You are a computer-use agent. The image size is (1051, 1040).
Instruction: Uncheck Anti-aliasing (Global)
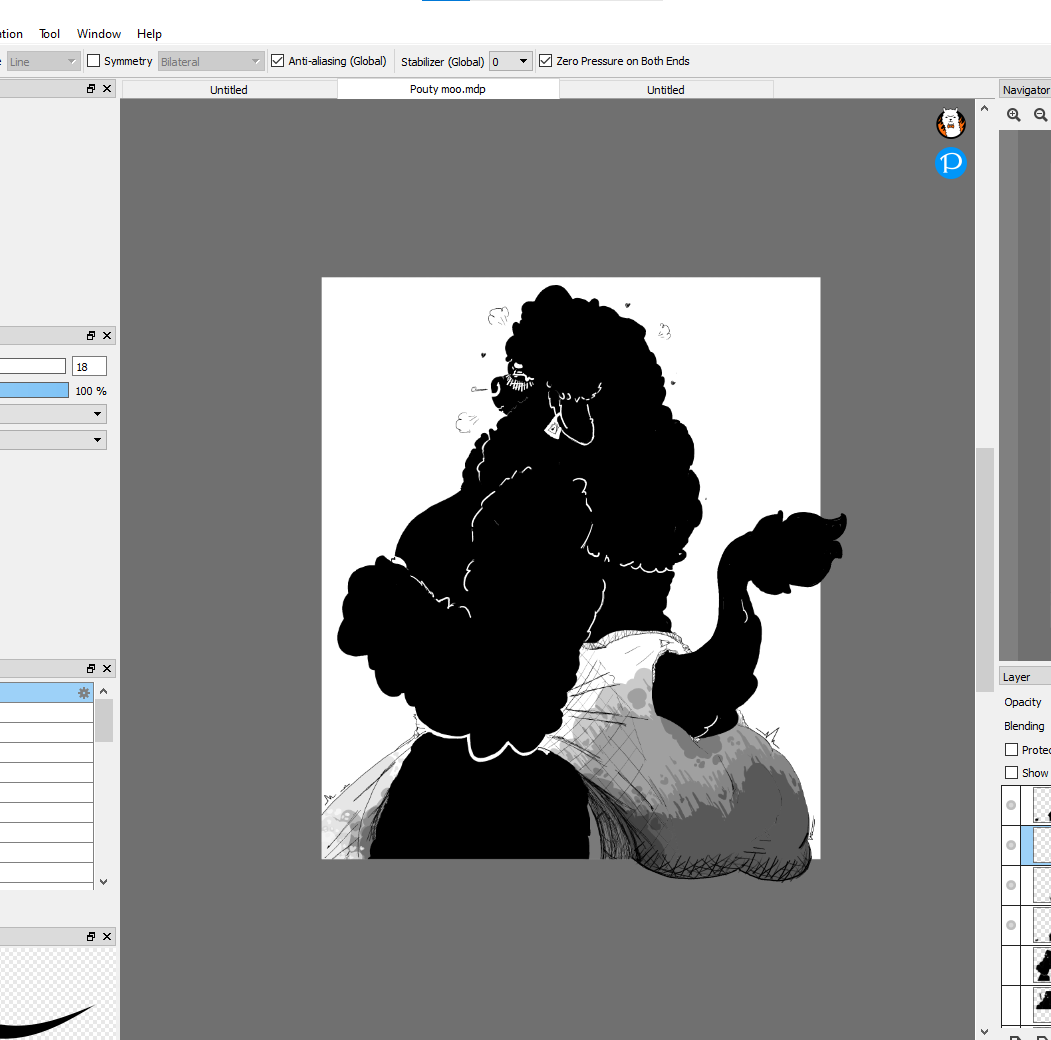pyautogui.click(x=278, y=61)
